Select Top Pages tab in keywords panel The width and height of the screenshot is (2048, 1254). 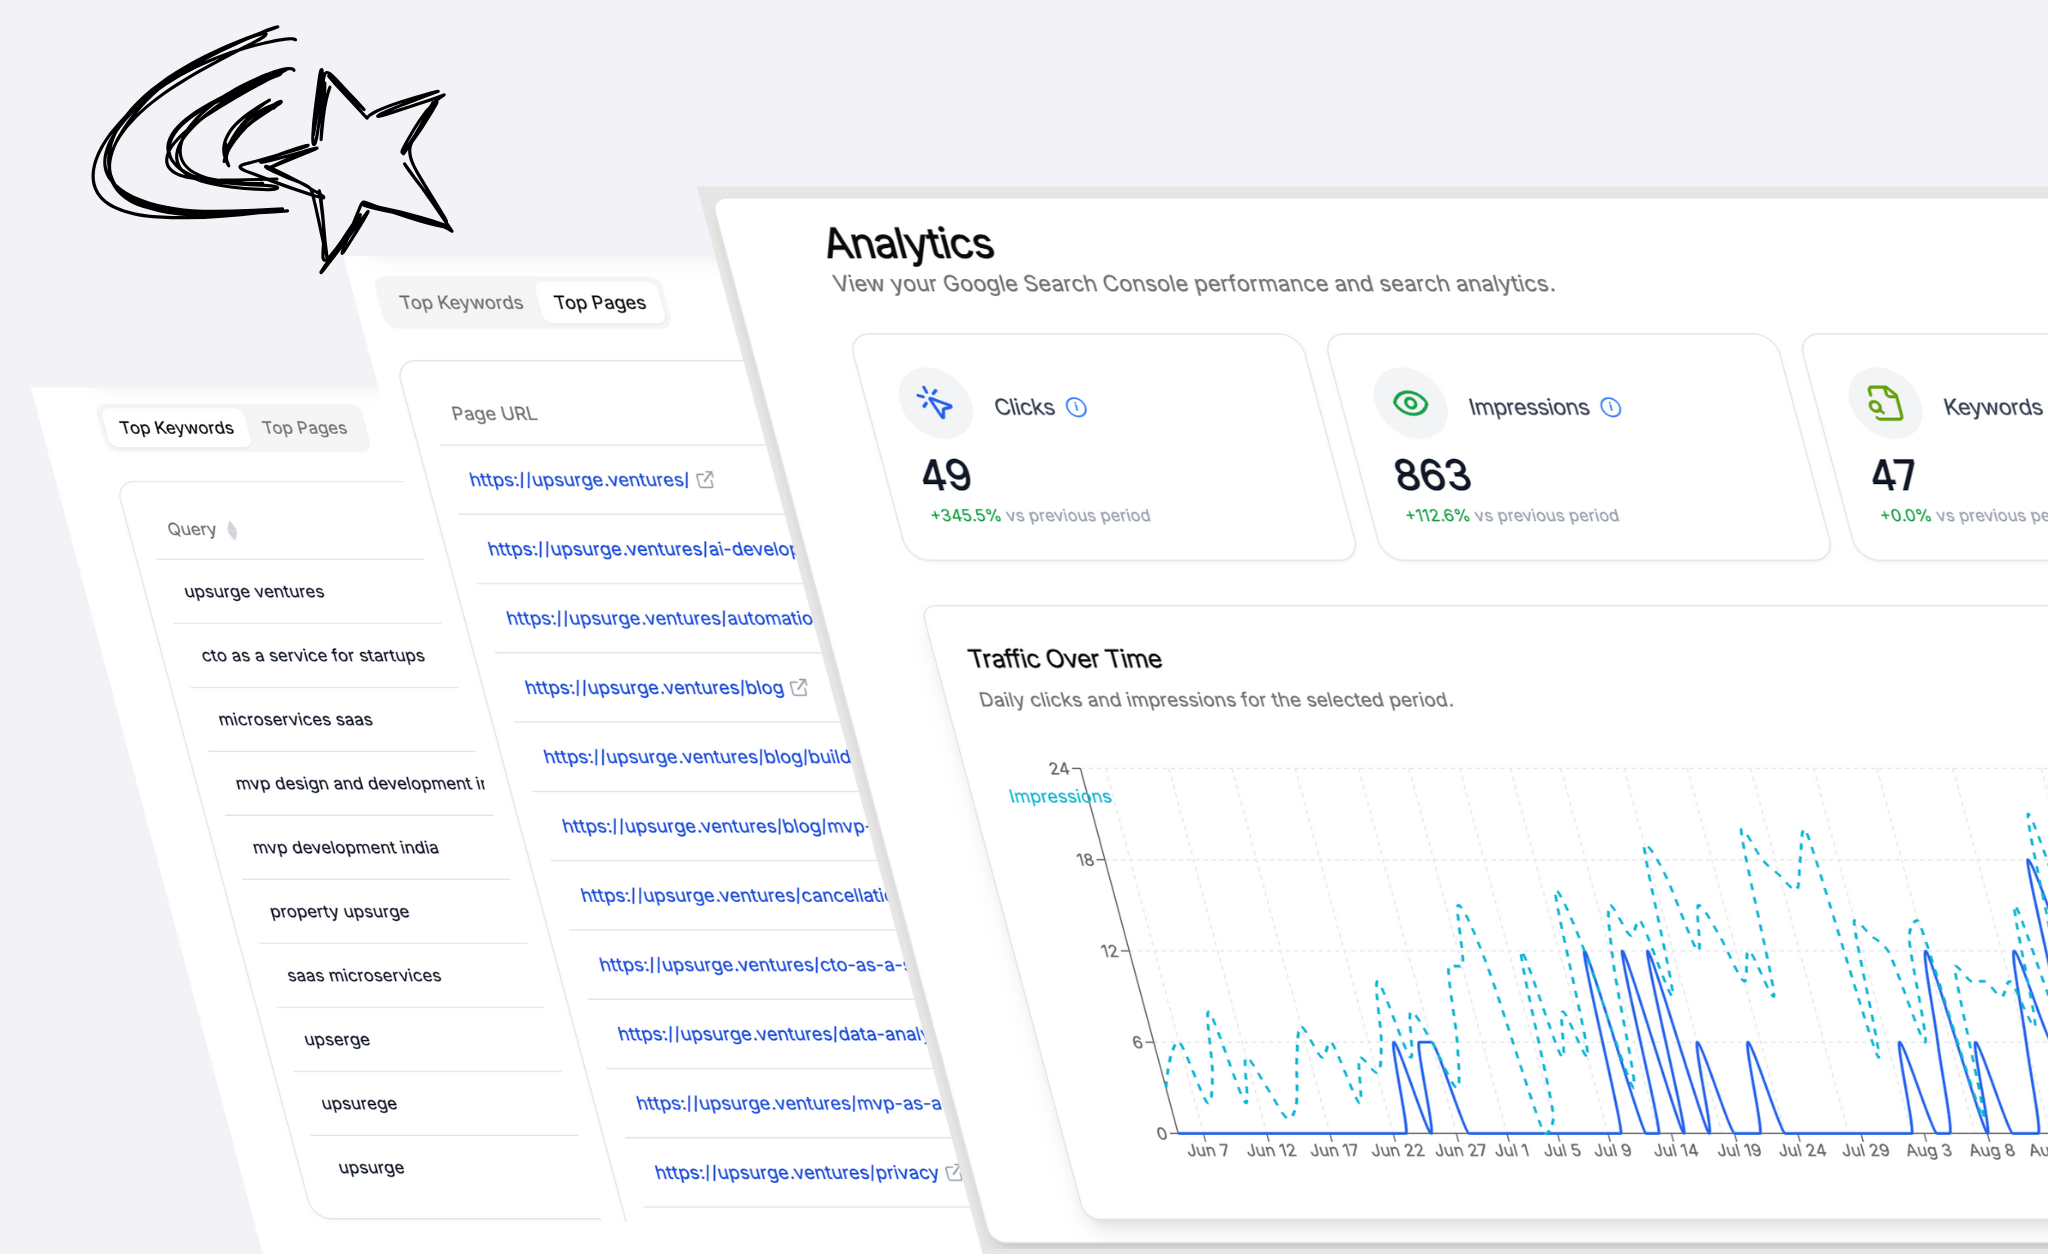coord(304,428)
